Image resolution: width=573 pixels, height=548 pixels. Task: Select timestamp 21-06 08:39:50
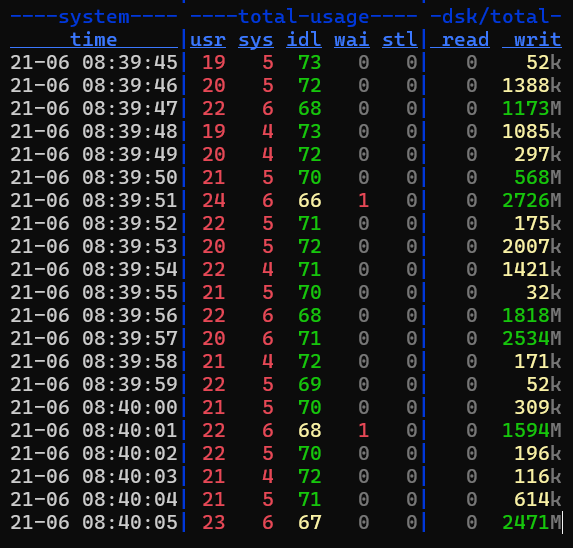click(94, 177)
